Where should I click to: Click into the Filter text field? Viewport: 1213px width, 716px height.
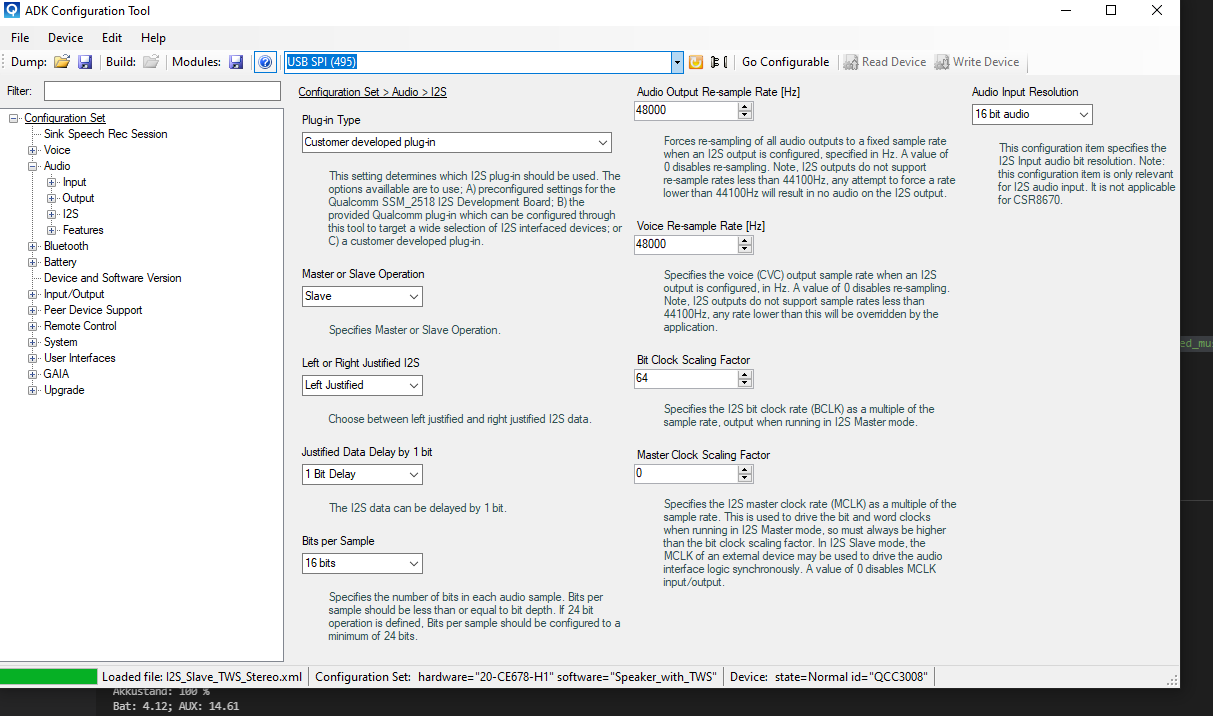click(162, 91)
